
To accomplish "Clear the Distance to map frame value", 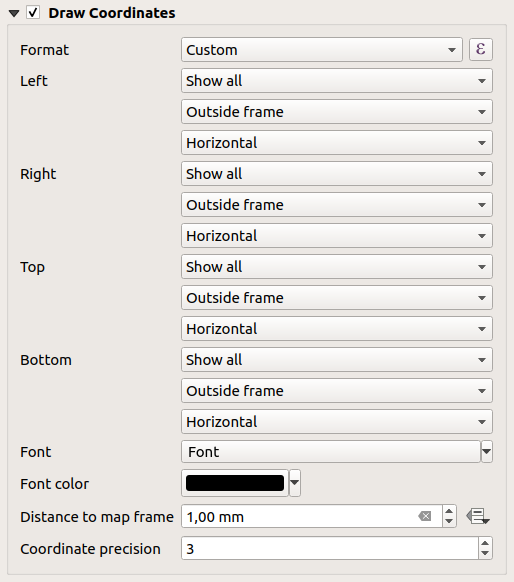I will coord(425,516).
